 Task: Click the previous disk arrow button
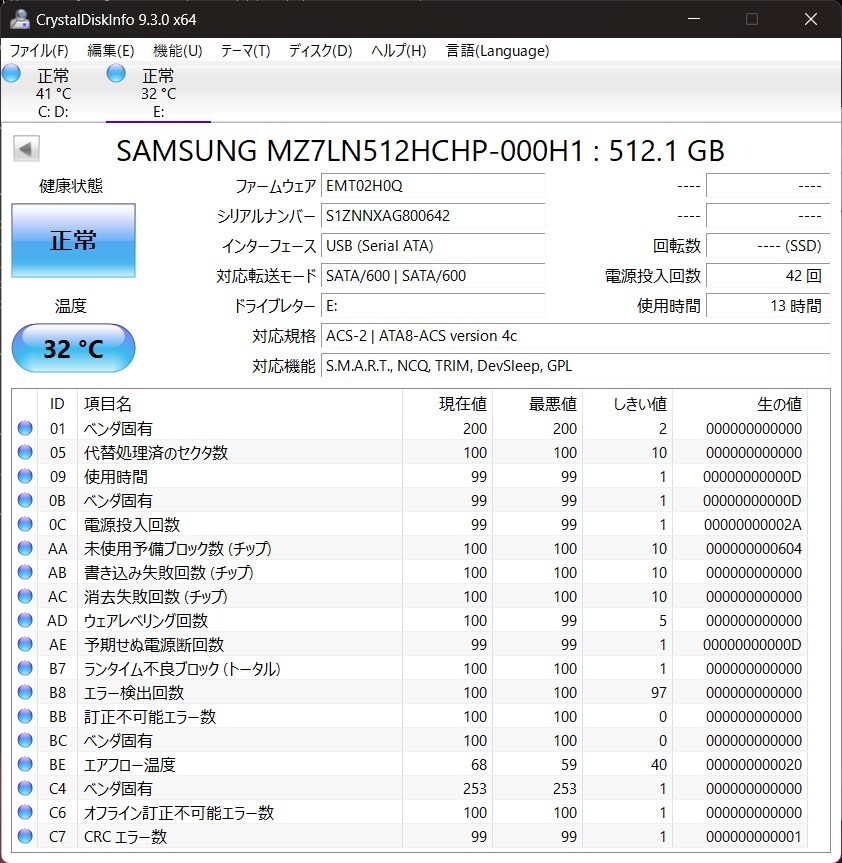coord(26,149)
